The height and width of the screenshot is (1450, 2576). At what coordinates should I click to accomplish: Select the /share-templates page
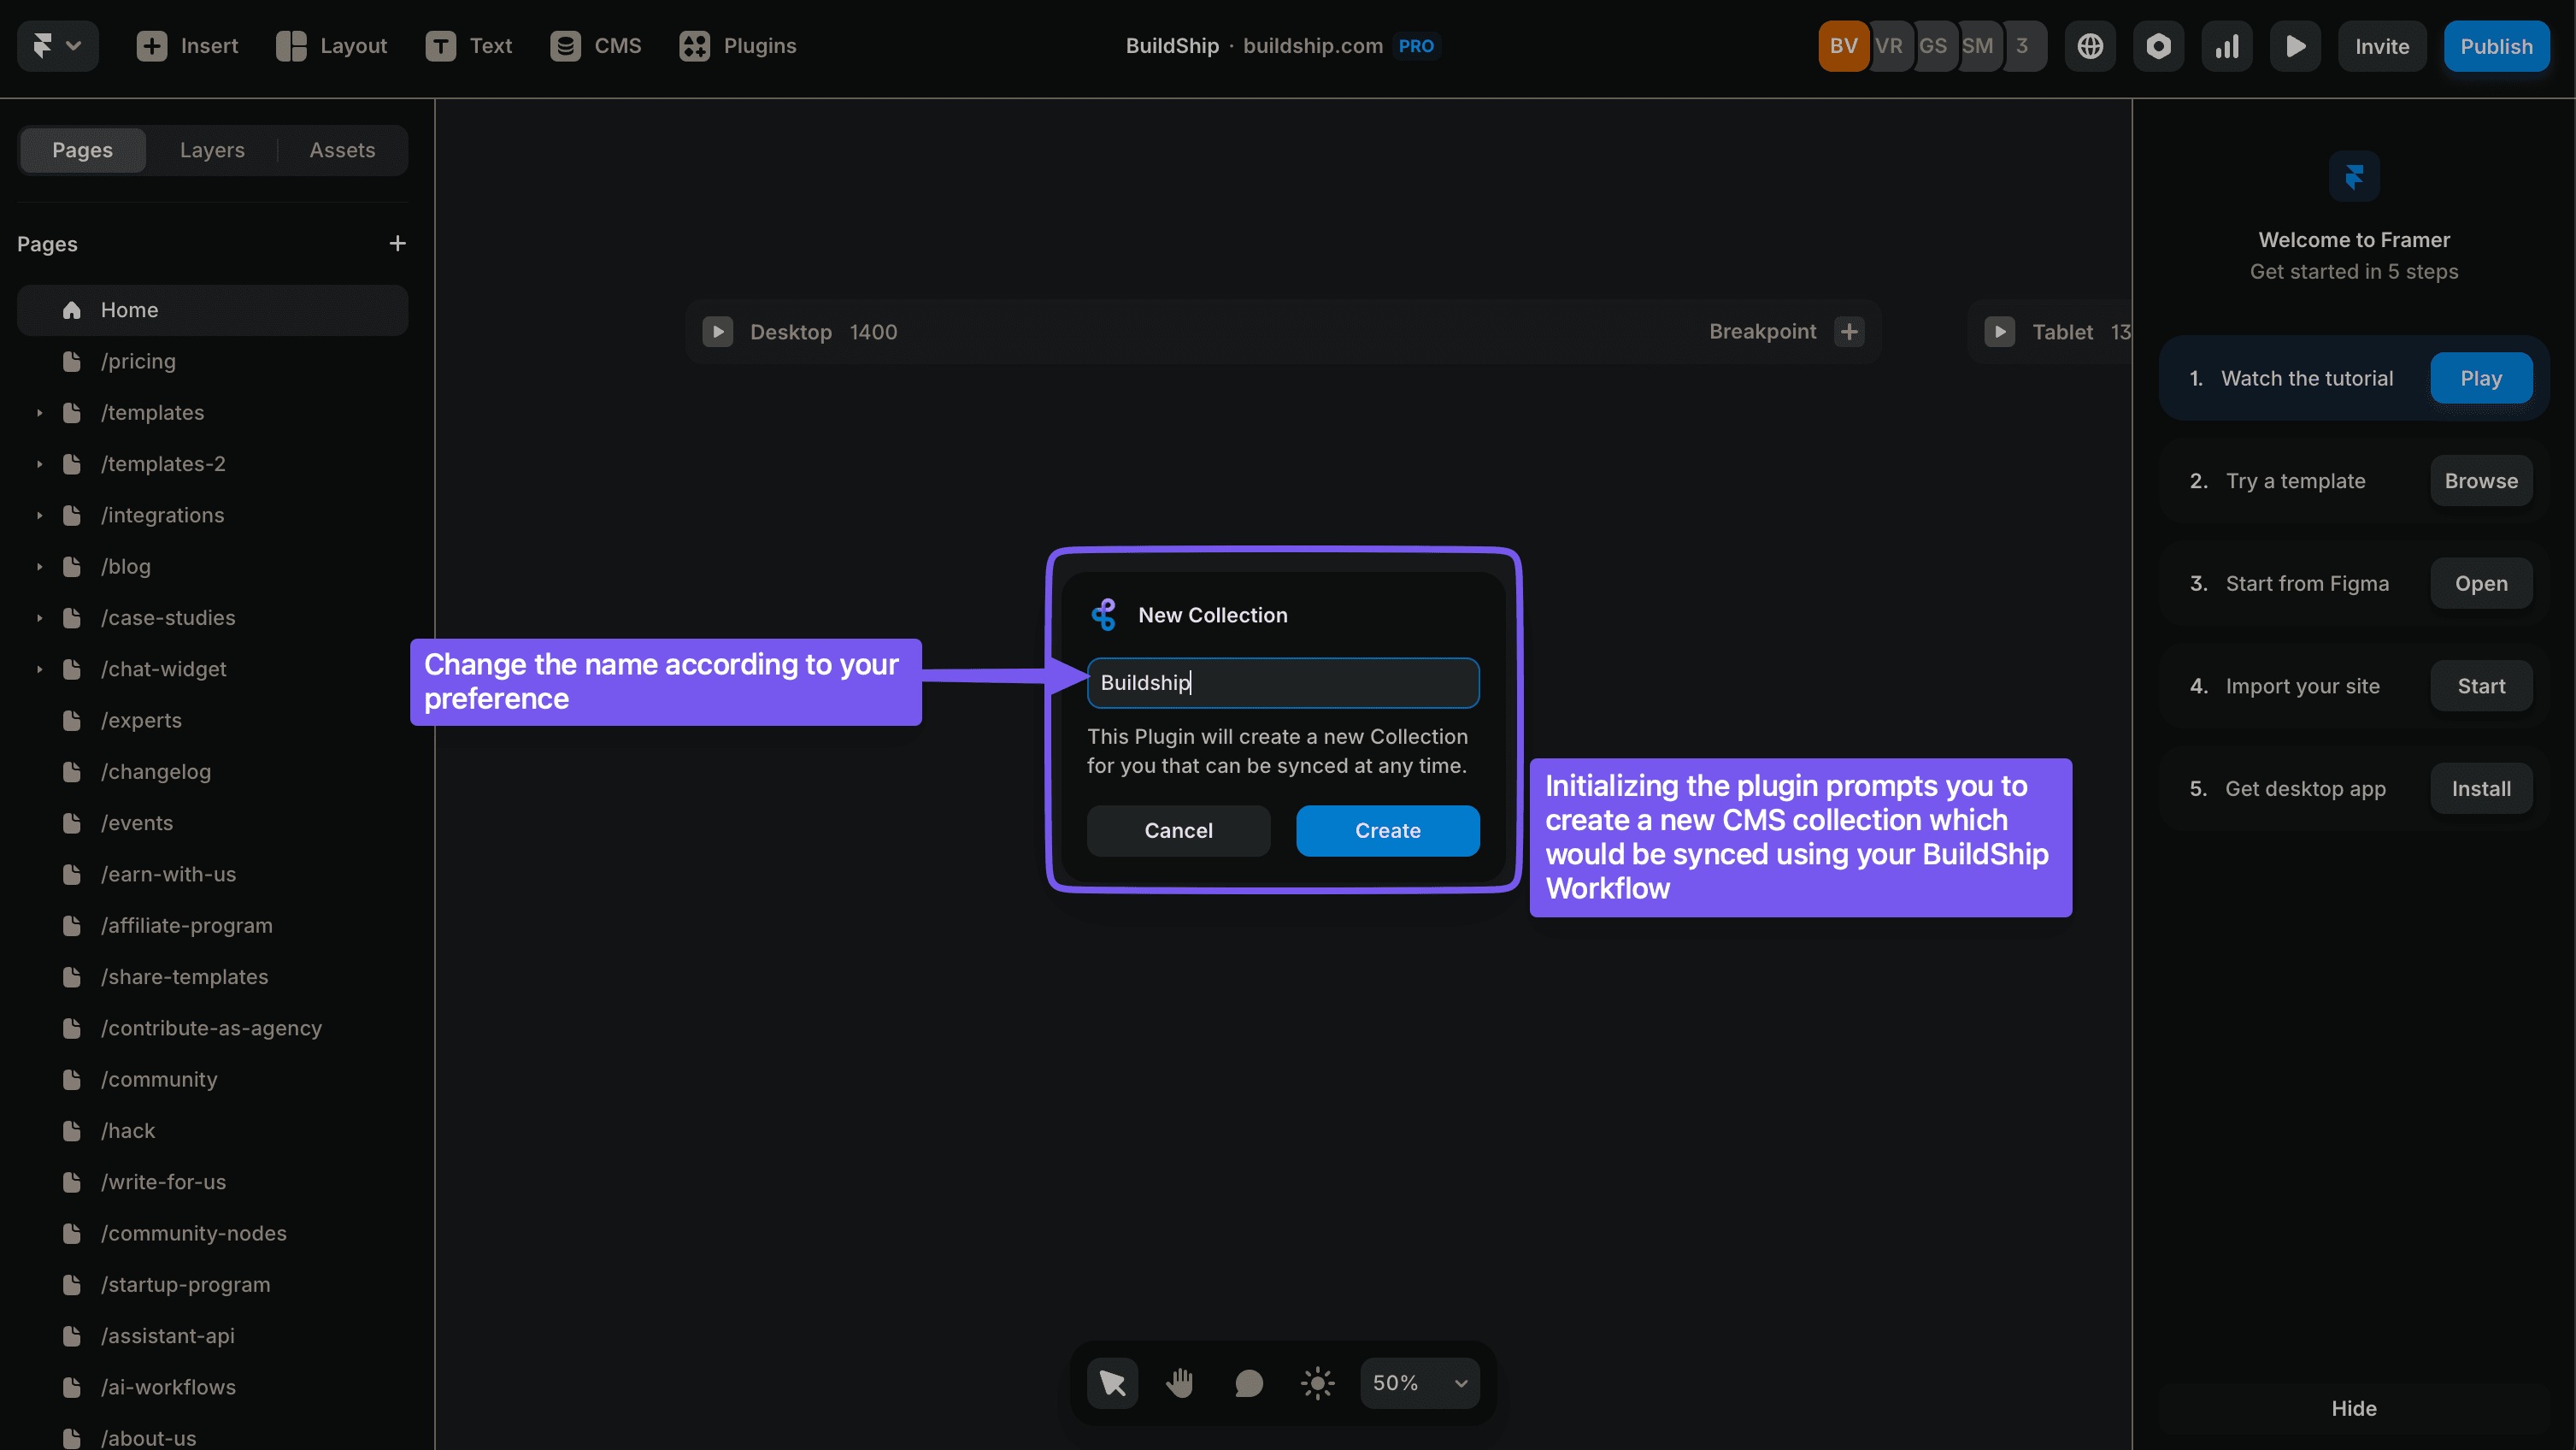(212, 977)
